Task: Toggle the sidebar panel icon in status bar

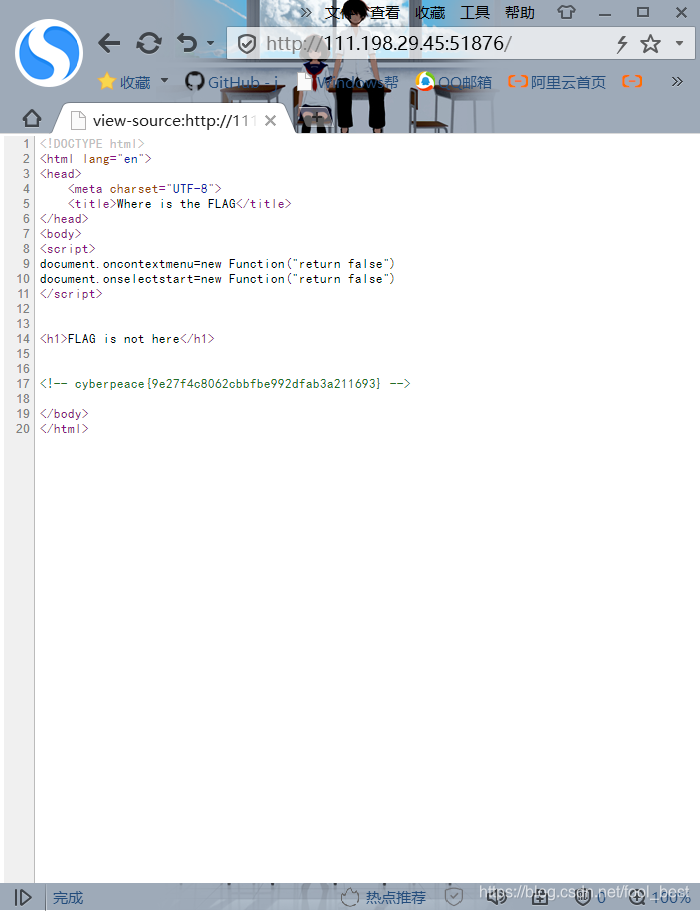Action: [23, 898]
